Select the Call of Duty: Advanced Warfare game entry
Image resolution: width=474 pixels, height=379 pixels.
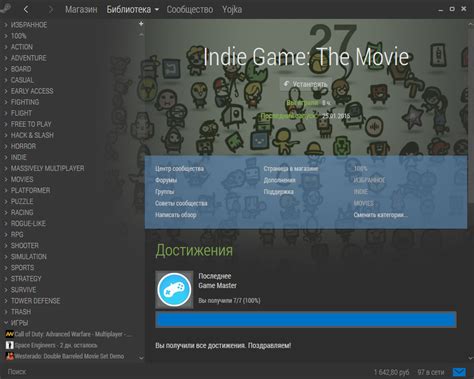click(x=69, y=334)
